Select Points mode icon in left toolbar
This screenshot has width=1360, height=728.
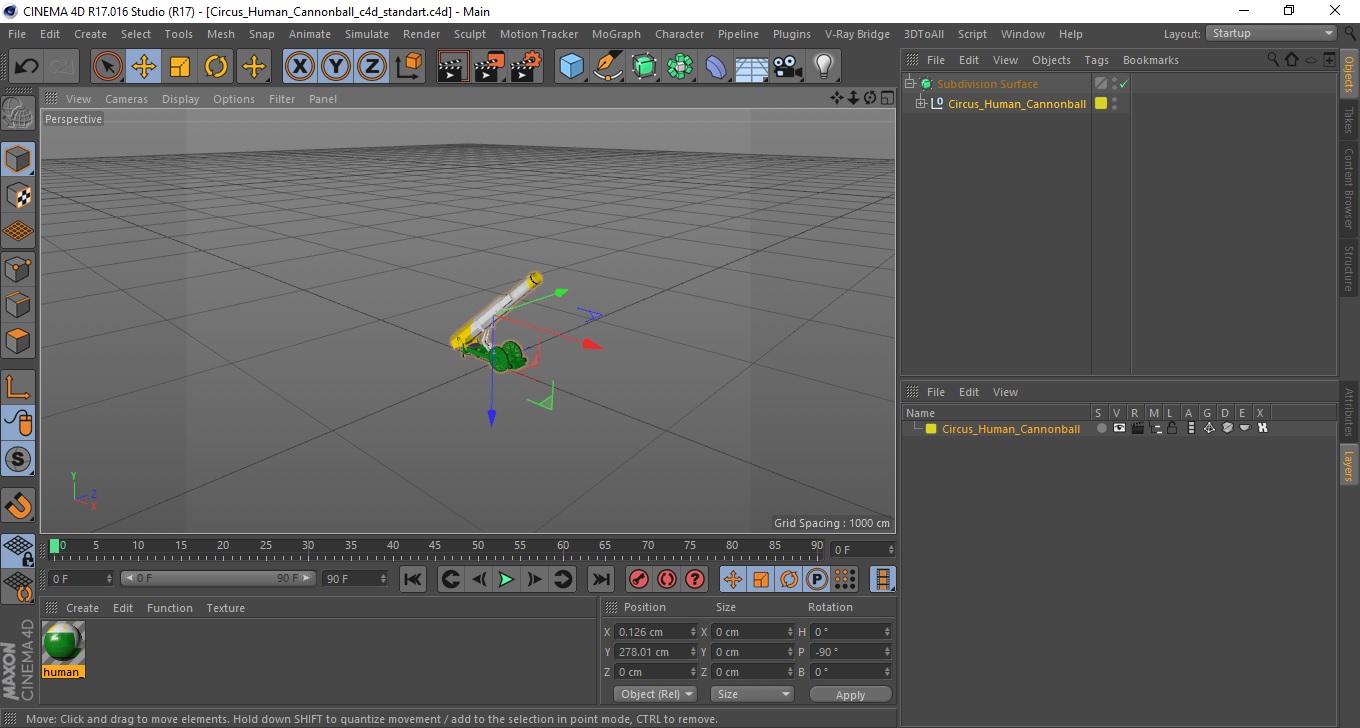18,268
